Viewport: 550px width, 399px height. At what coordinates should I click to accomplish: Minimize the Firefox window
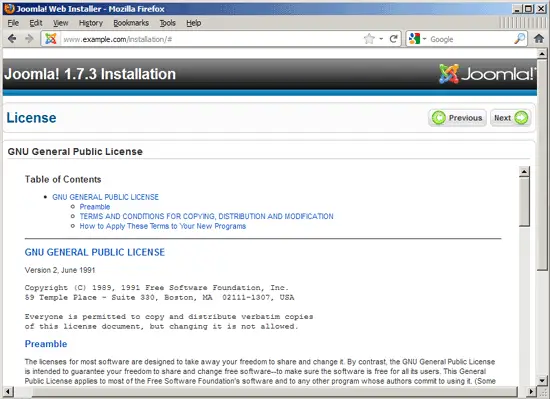516,9
